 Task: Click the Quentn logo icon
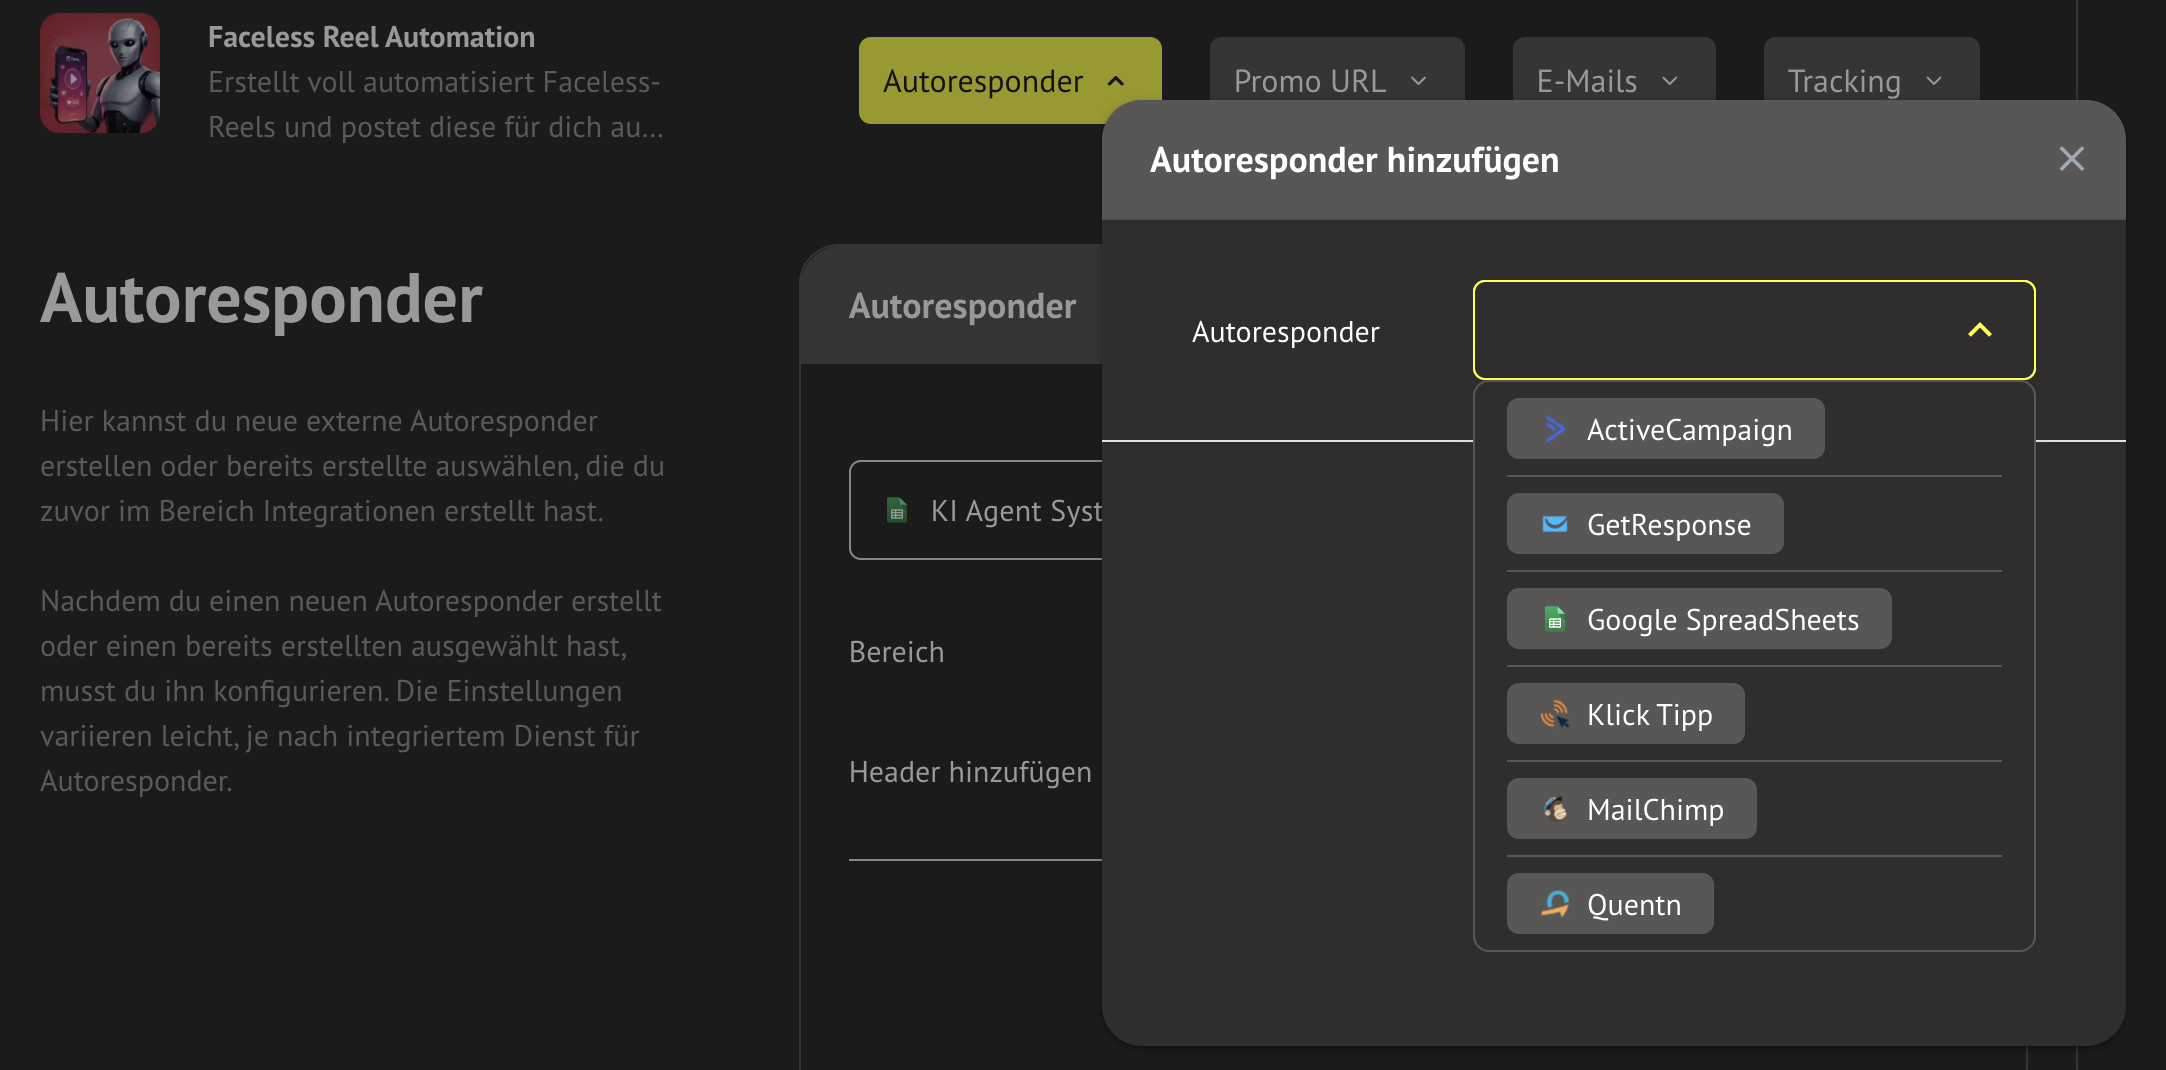[x=1554, y=904]
